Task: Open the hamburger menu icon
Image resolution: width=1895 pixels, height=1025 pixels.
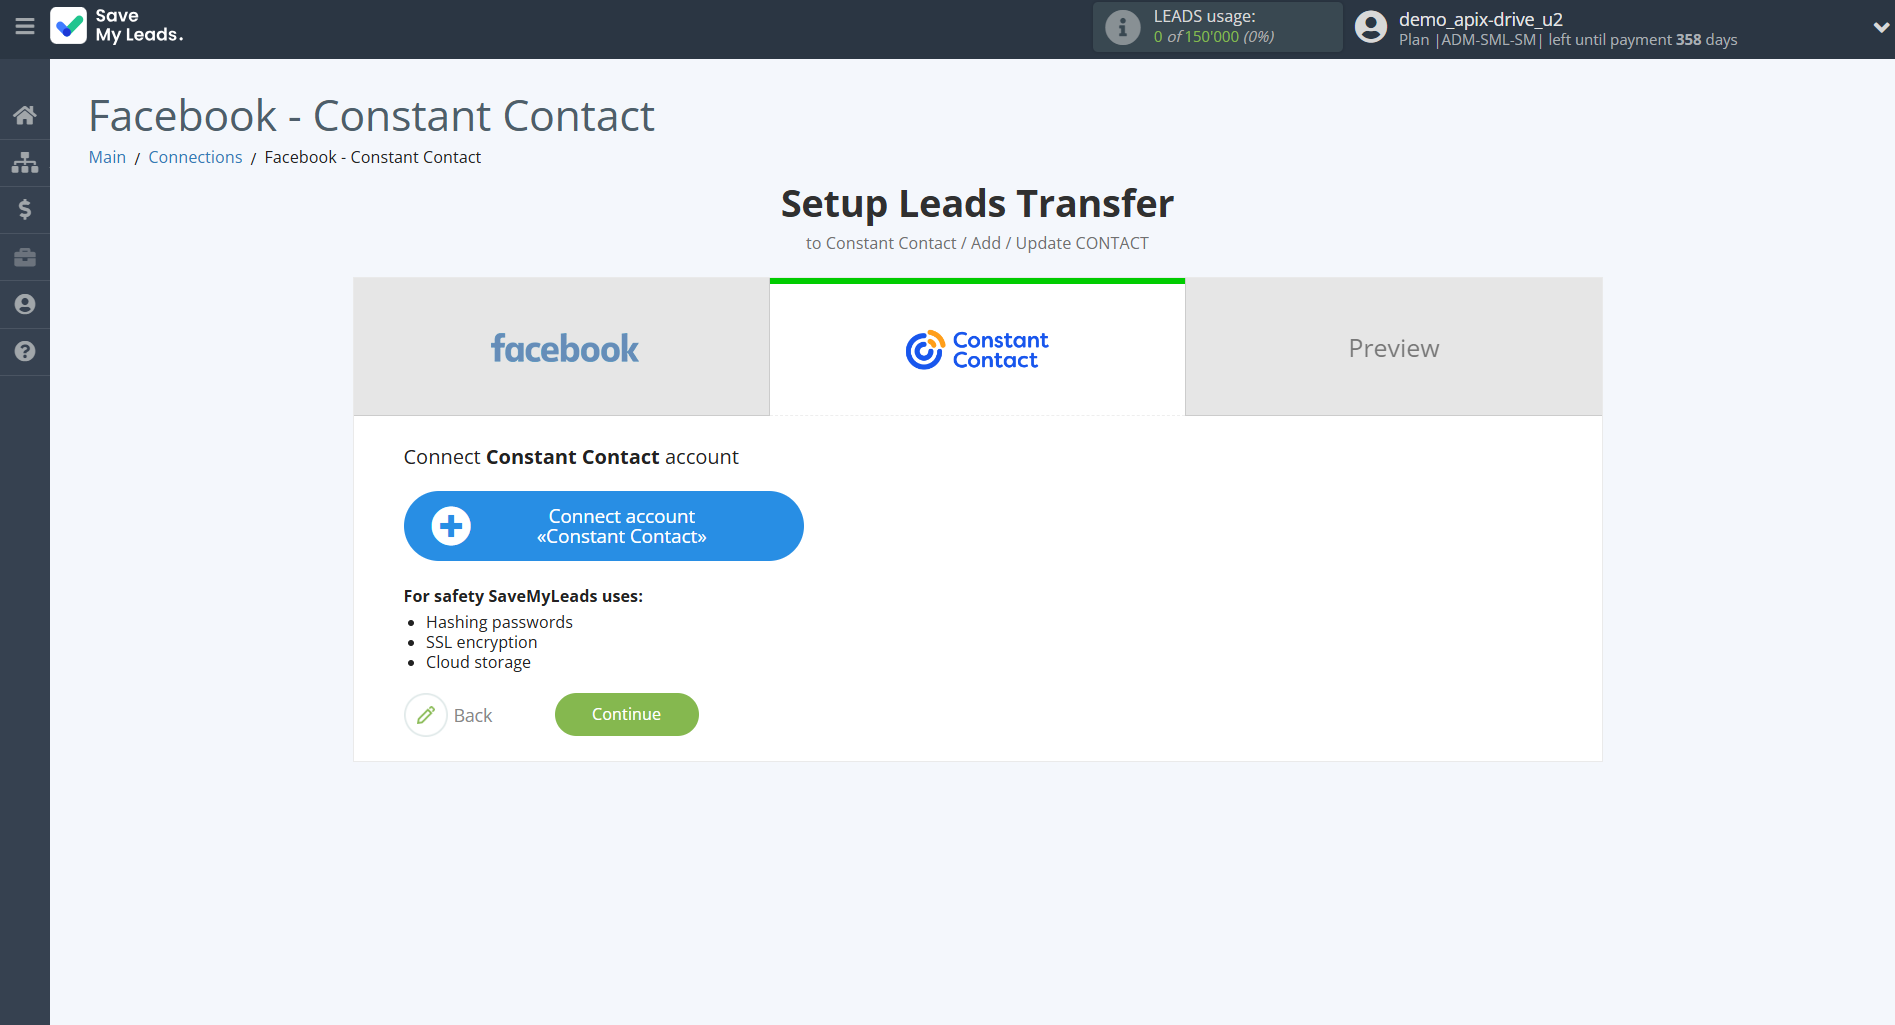Action: pos(25,27)
